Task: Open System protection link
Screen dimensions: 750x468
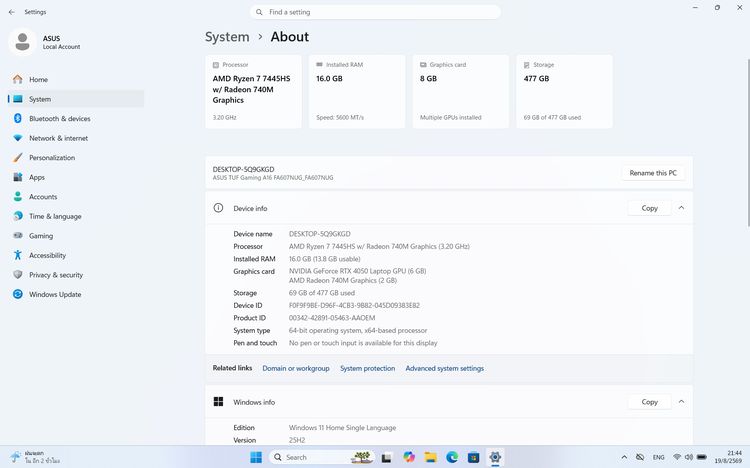Action: (367, 368)
